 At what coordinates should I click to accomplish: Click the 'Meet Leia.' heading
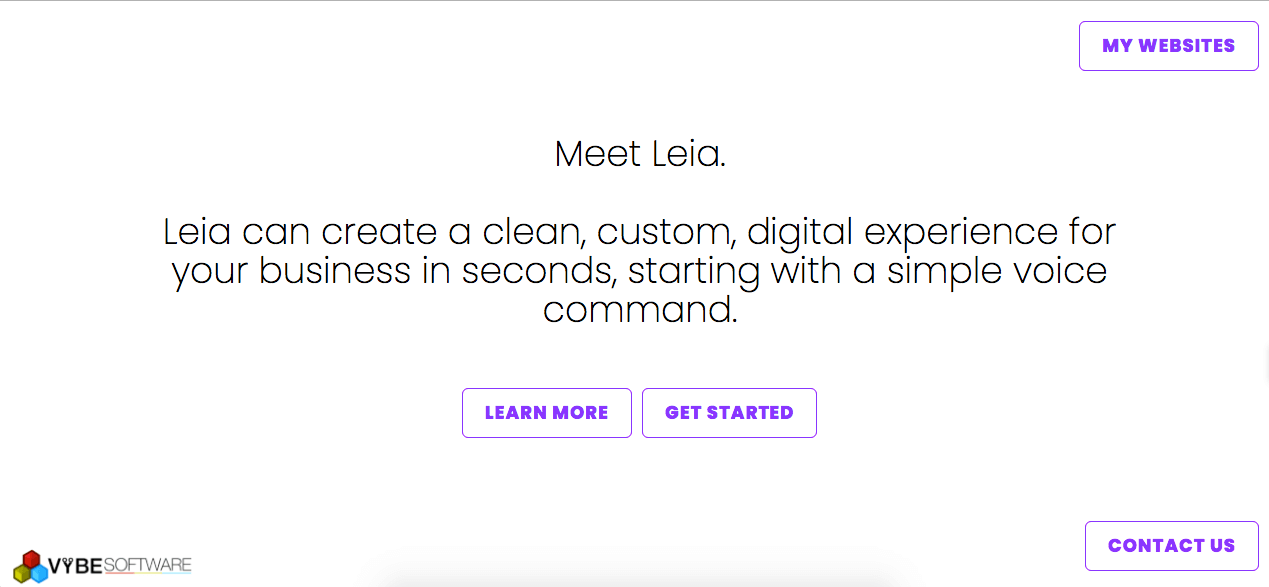[640, 154]
